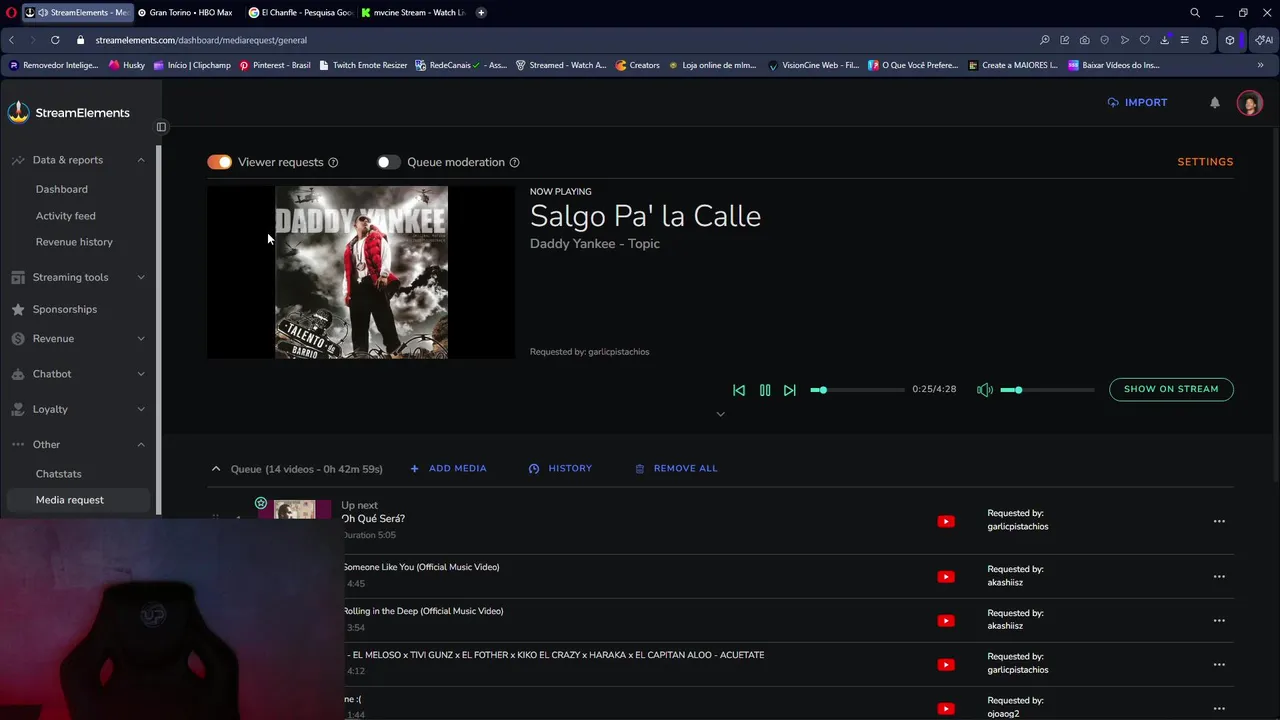The width and height of the screenshot is (1280, 720).
Task: Open Chatstats in sidebar
Action: point(59,474)
